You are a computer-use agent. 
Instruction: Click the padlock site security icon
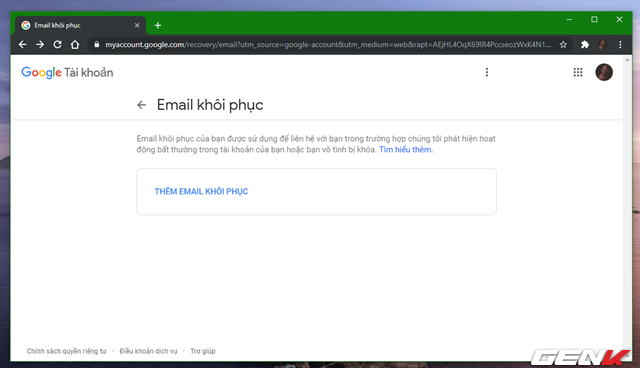pyautogui.click(x=97, y=44)
